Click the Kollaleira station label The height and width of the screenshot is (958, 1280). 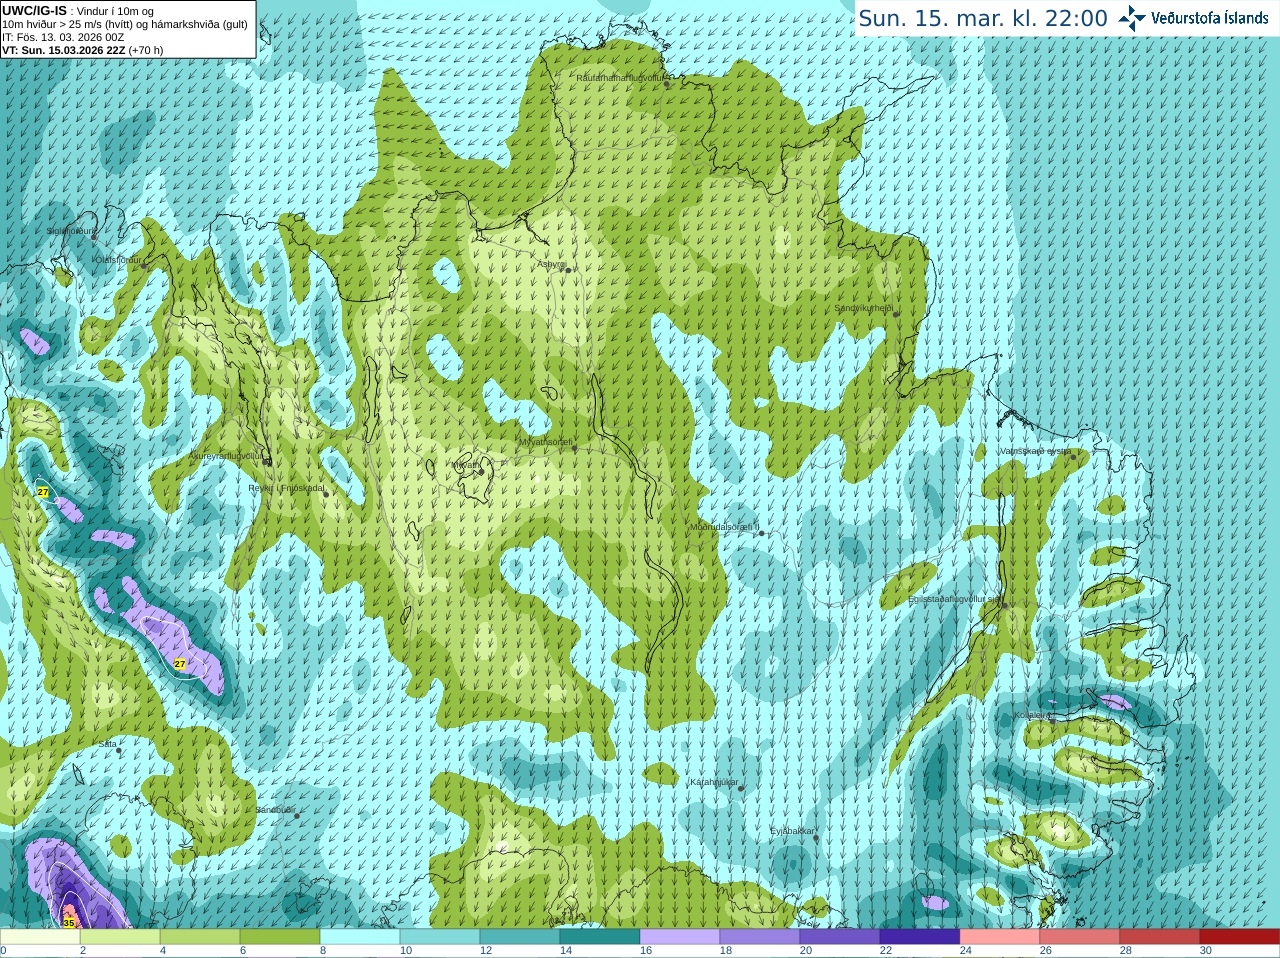click(x=1032, y=715)
